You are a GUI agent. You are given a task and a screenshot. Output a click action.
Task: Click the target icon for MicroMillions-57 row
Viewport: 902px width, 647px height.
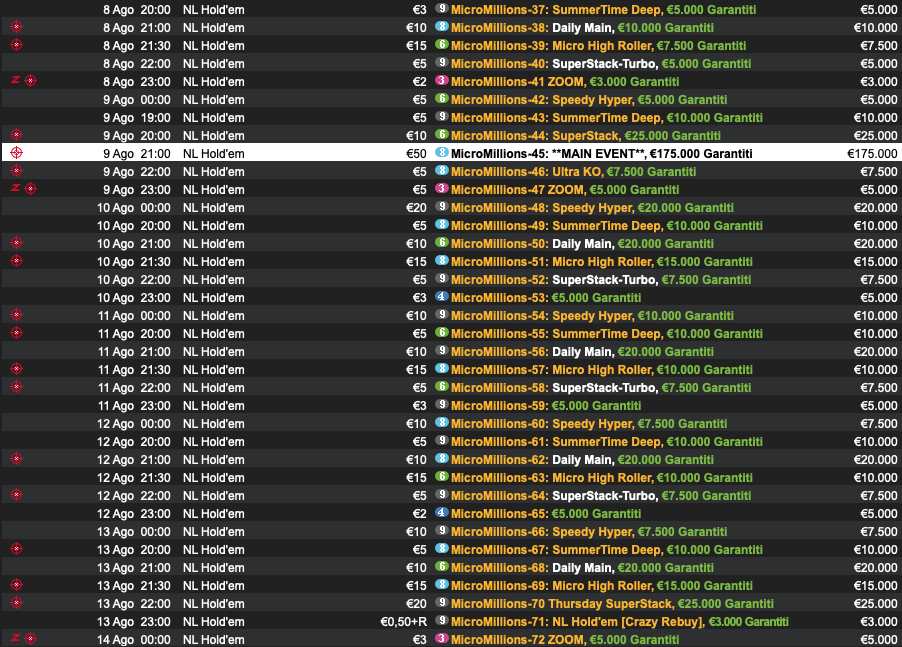[x=17, y=369]
